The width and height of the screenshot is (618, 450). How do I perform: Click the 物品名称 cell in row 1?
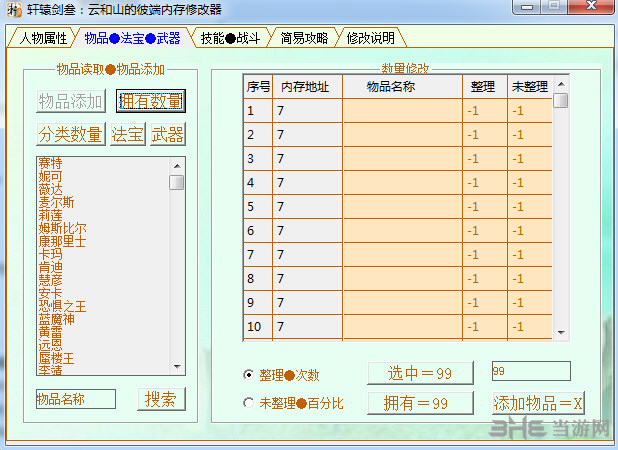(x=403, y=110)
